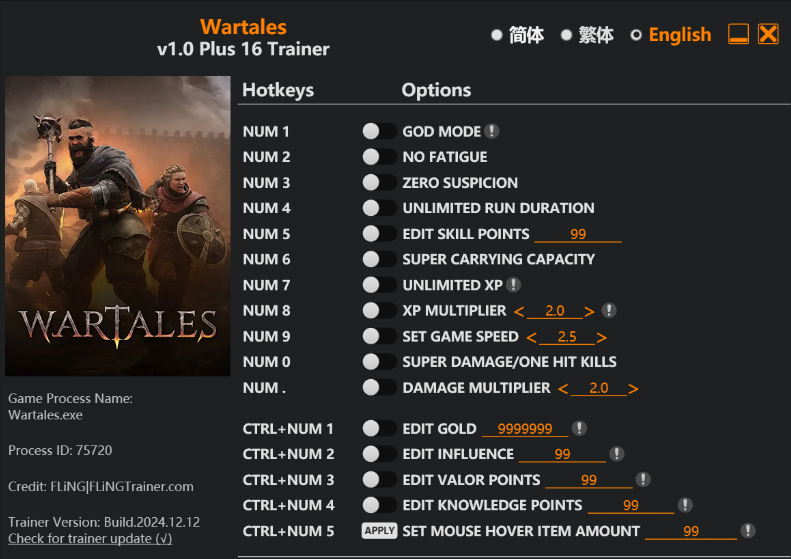Viewport: 791px width, 559px height.
Task: Click the Edit Influence info icon
Action: (x=617, y=454)
